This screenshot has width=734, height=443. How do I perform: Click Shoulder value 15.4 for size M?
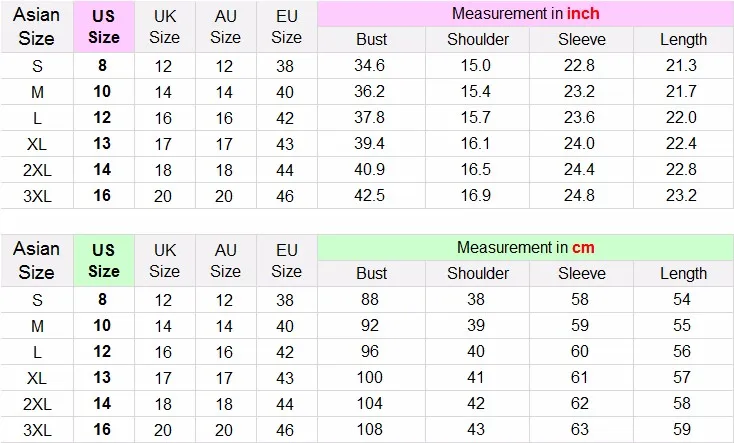tap(476, 91)
